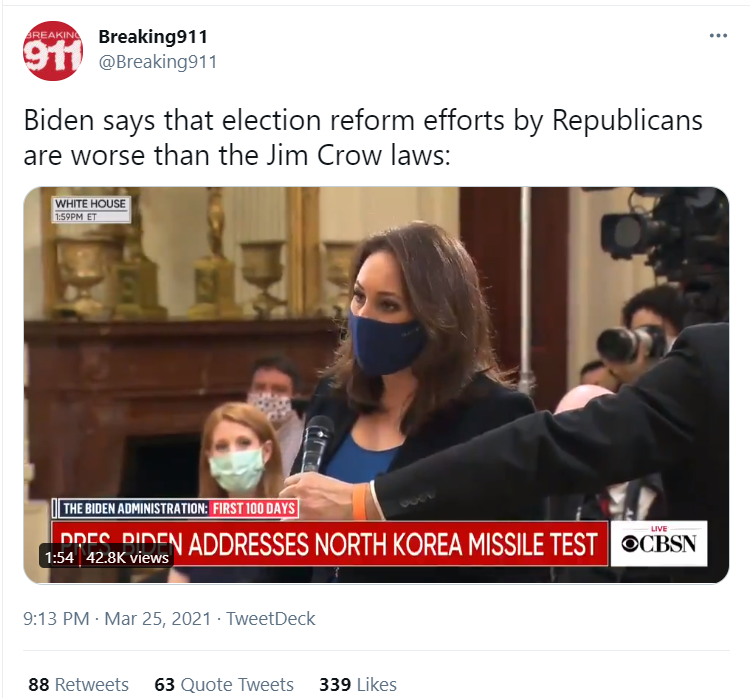Click the White House 1:59PM ET label

click(91, 209)
